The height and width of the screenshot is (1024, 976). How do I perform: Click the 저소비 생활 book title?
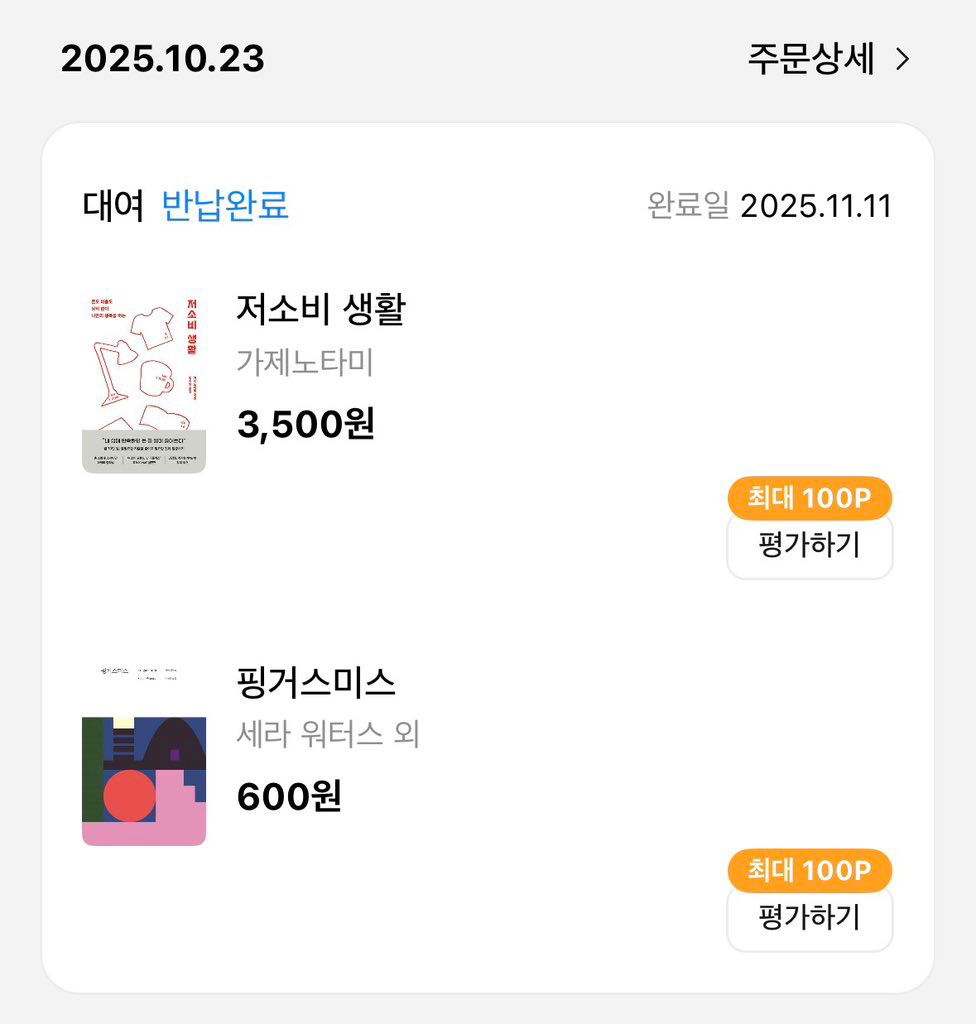point(320,309)
